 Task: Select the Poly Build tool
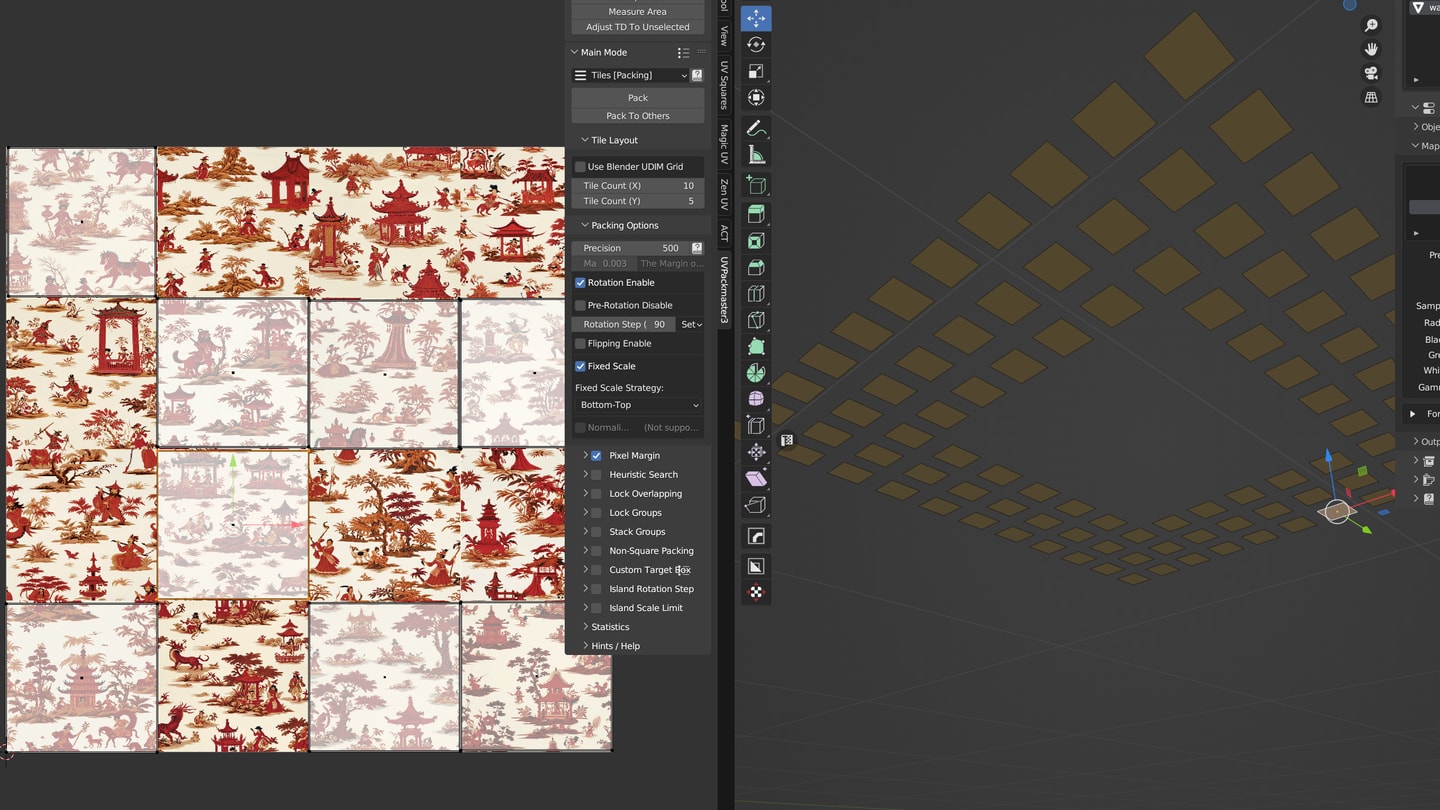point(756,346)
